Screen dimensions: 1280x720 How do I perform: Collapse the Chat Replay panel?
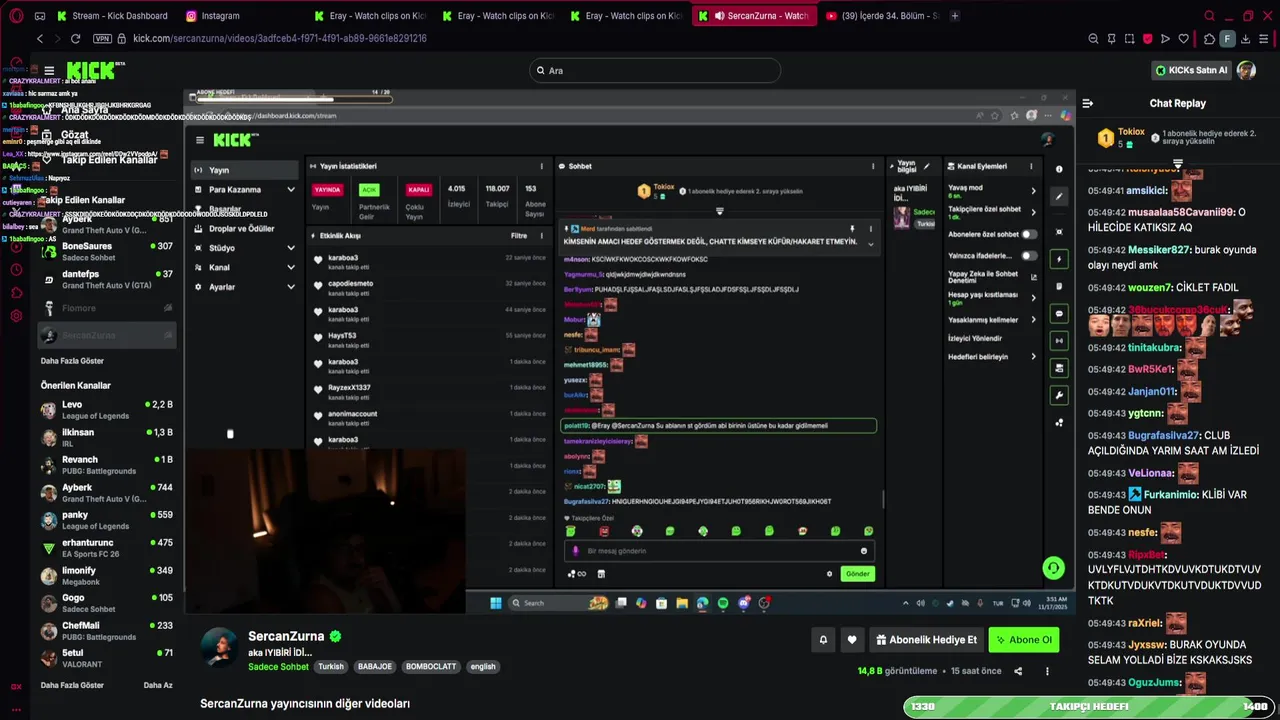[x=1088, y=103]
